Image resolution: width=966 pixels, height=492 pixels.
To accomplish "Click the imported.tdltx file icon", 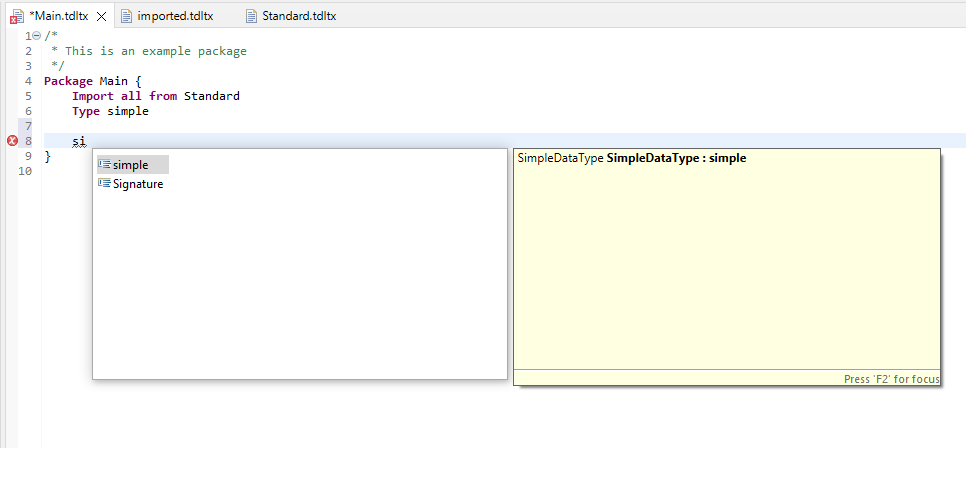I will click(x=126, y=16).
